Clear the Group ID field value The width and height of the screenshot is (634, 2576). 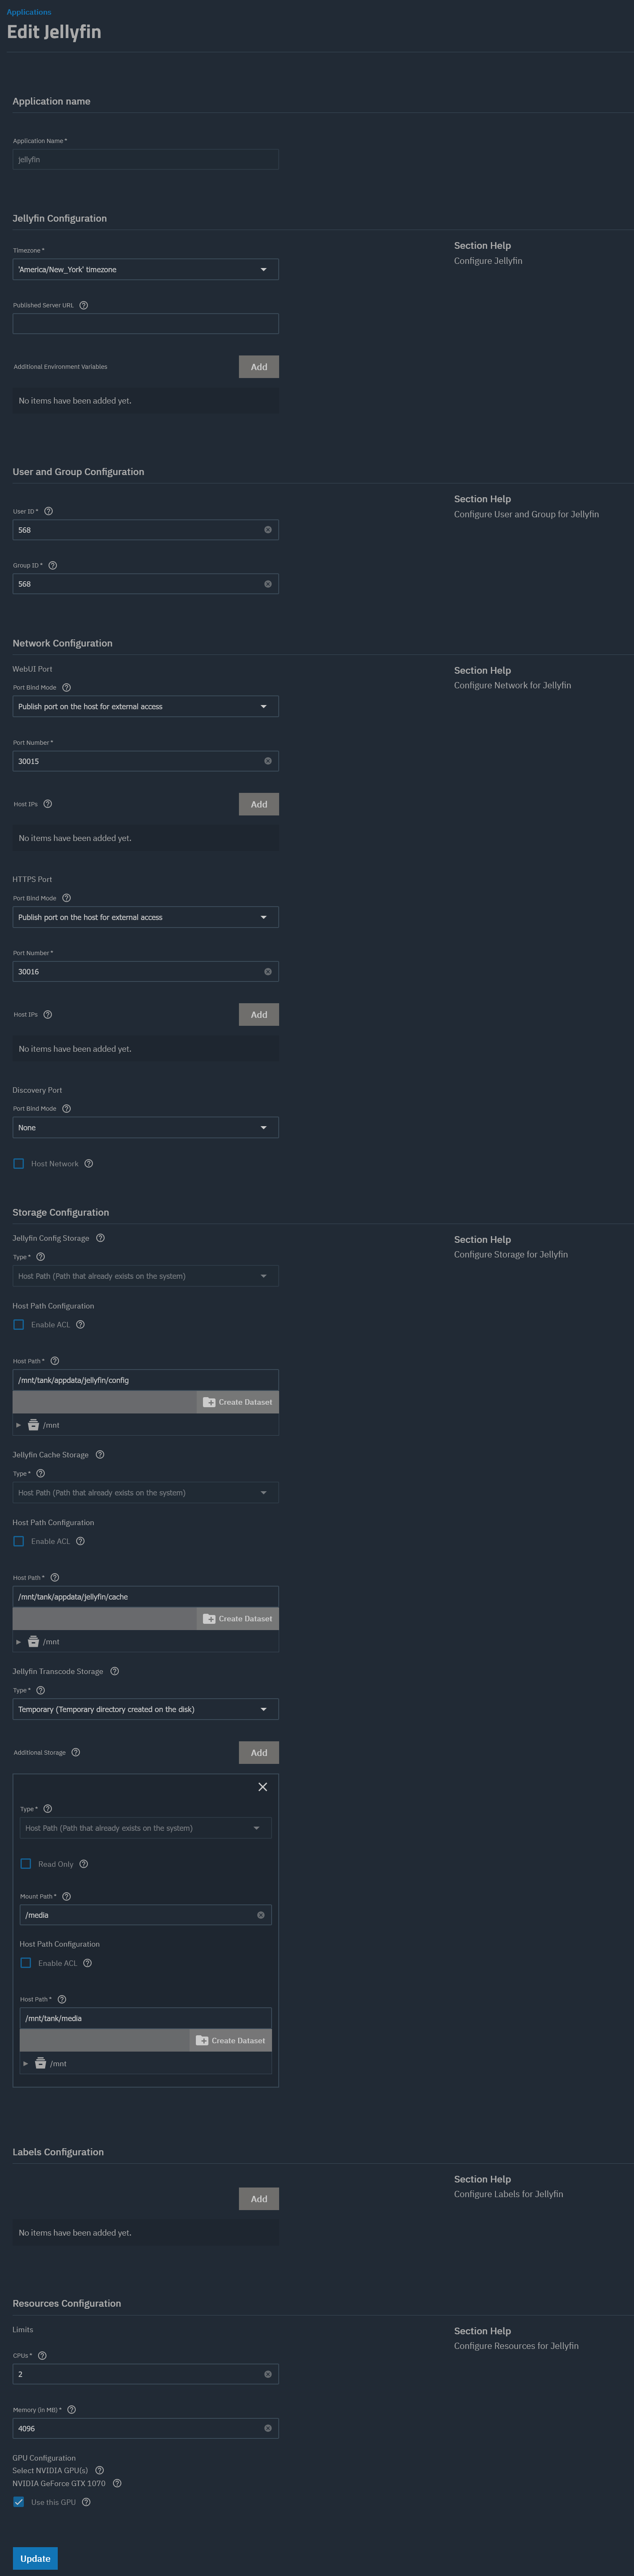pos(268,583)
